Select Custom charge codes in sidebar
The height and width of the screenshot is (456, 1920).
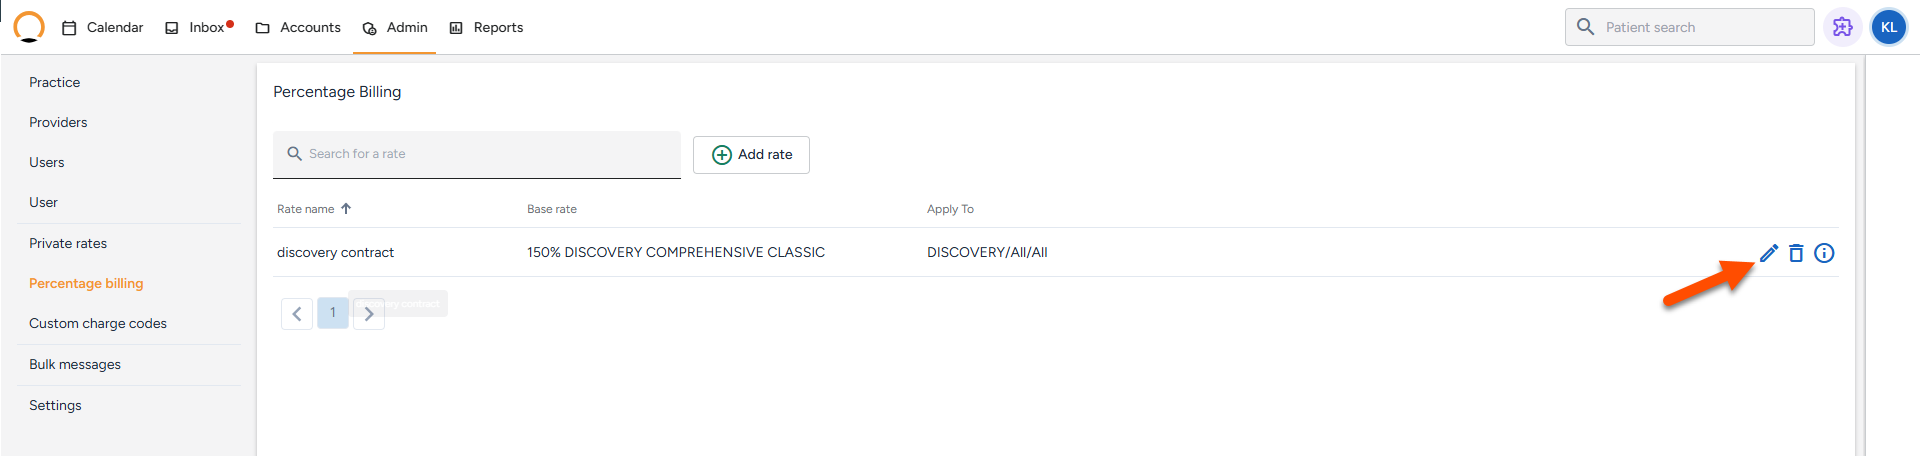point(98,323)
